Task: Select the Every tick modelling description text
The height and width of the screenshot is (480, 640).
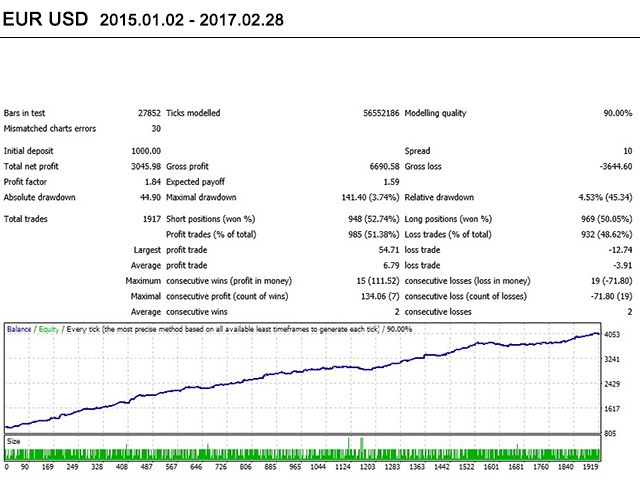Action: (x=223, y=329)
